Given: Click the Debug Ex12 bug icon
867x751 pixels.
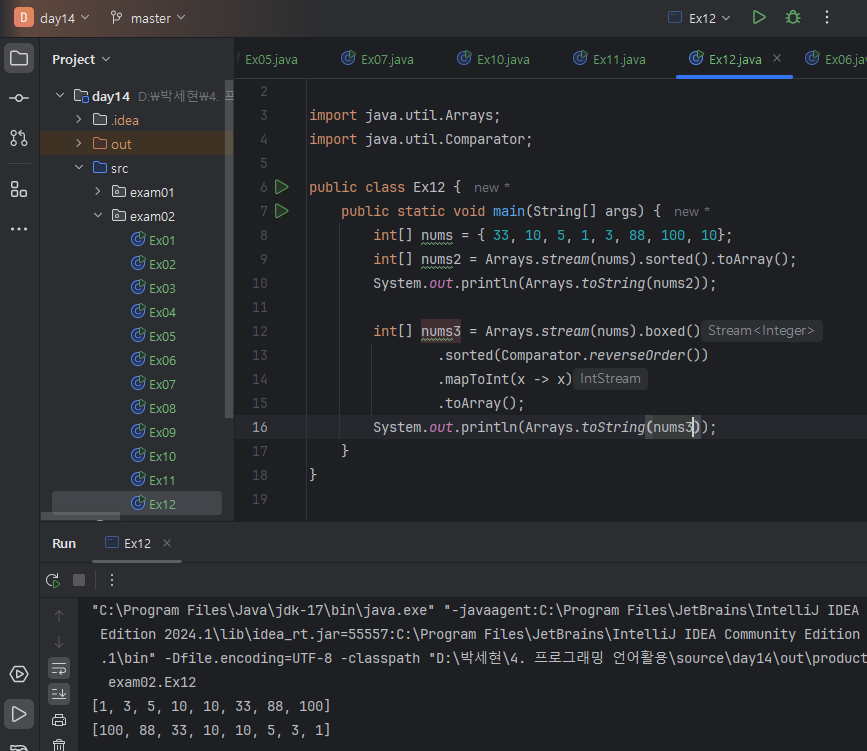Looking at the screenshot, I should (x=793, y=18).
